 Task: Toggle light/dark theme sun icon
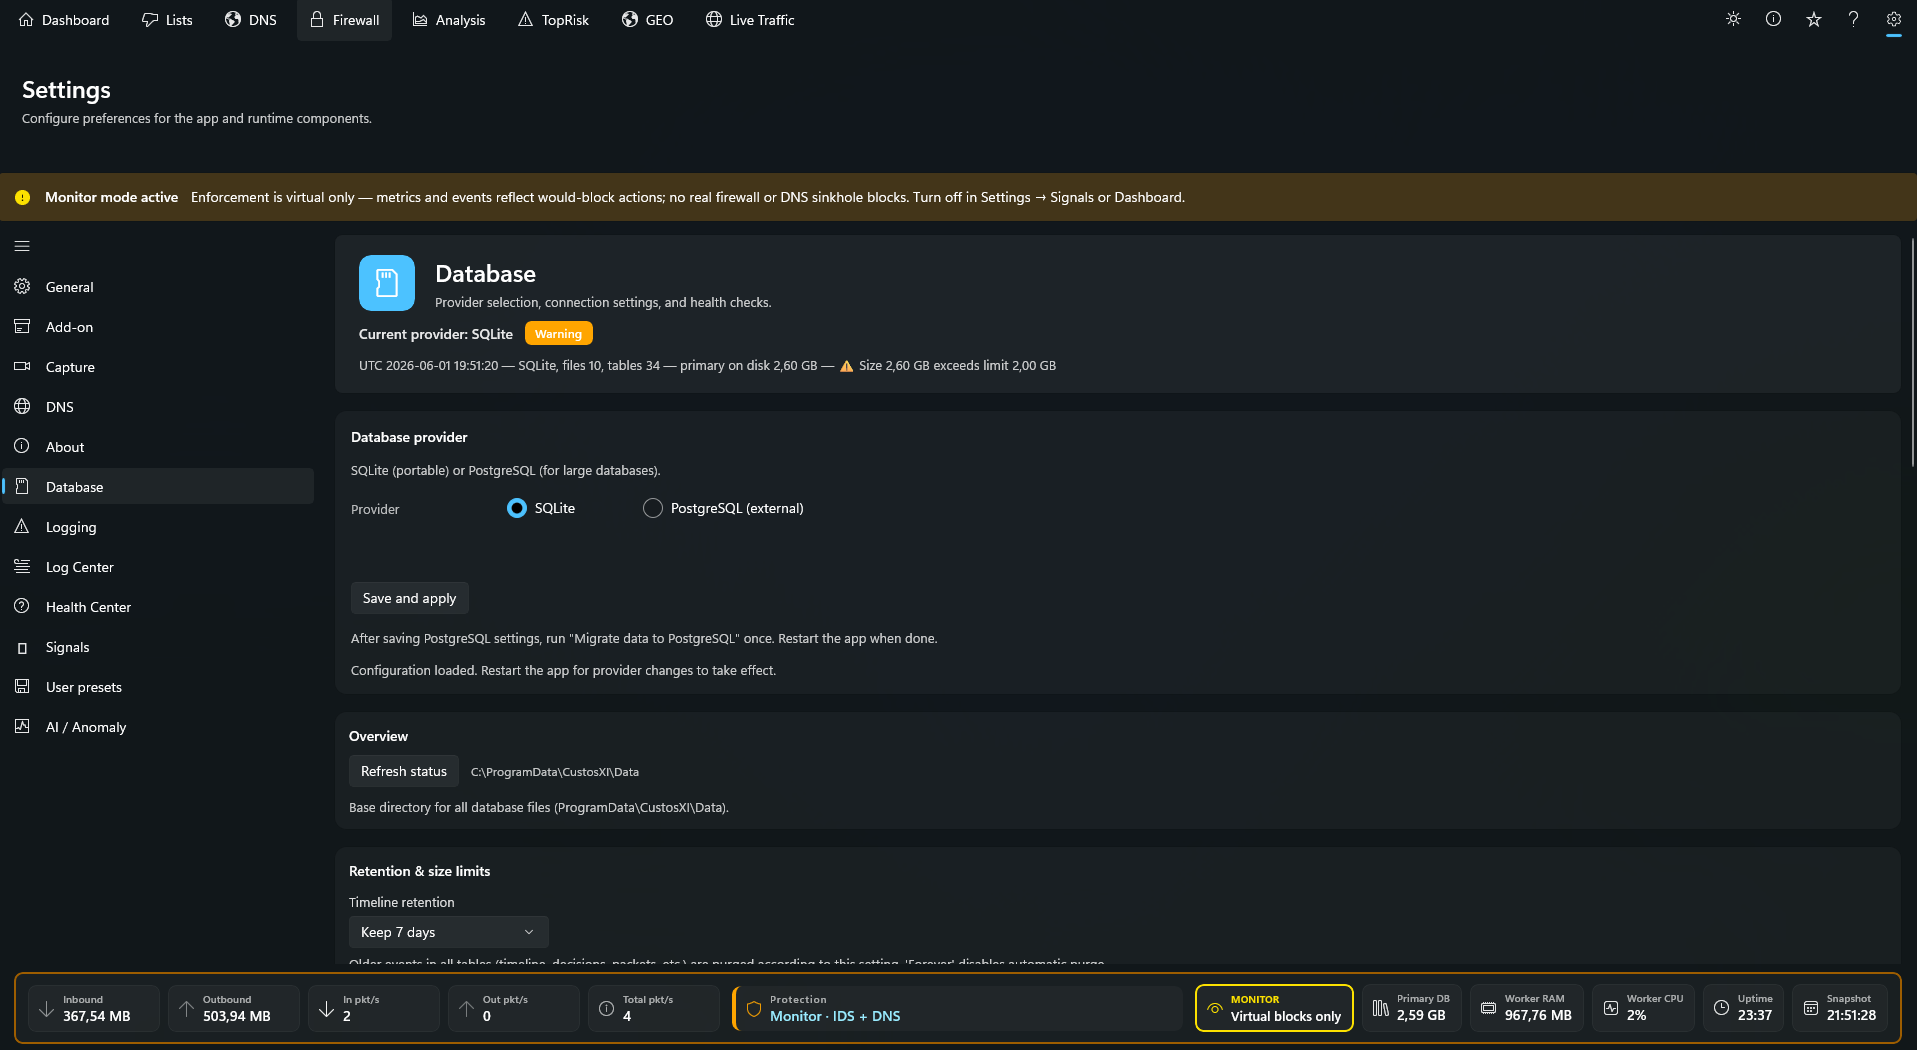[x=1733, y=19]
